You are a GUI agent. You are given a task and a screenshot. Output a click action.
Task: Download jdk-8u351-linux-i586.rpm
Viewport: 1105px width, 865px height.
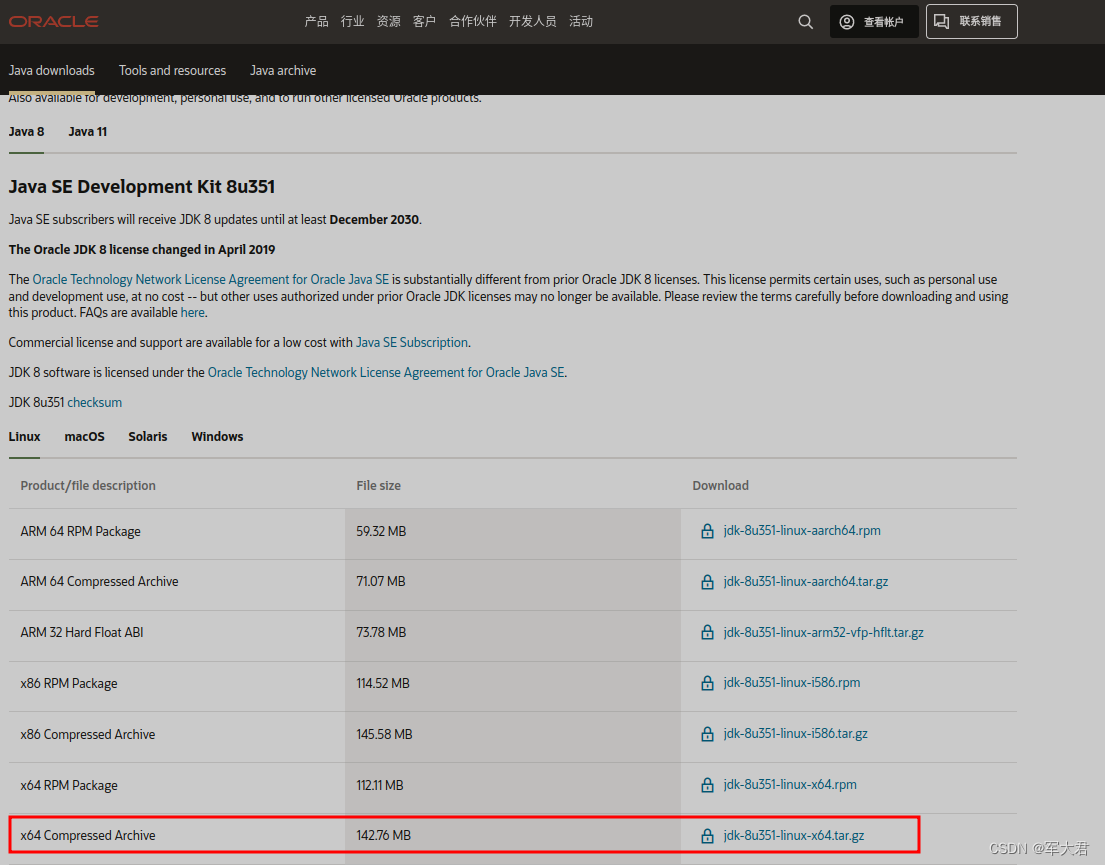792,683
